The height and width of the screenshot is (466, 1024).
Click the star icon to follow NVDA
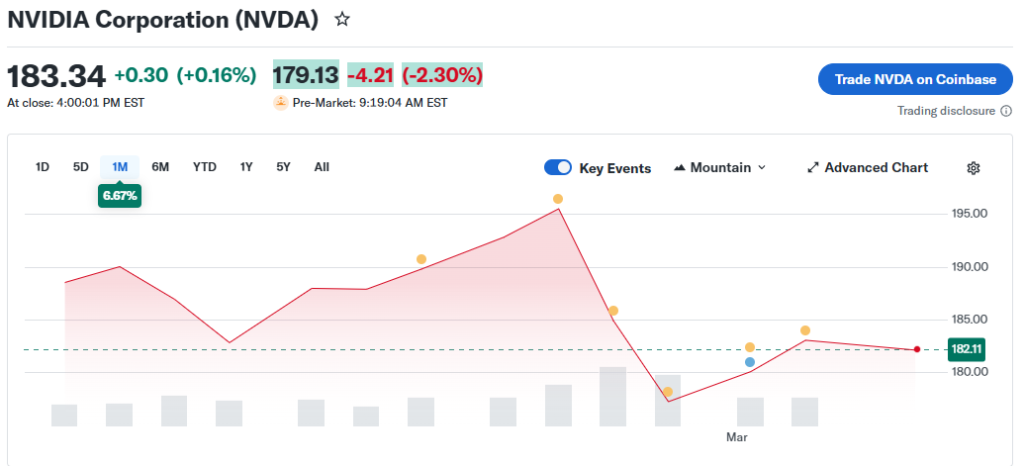342,19
